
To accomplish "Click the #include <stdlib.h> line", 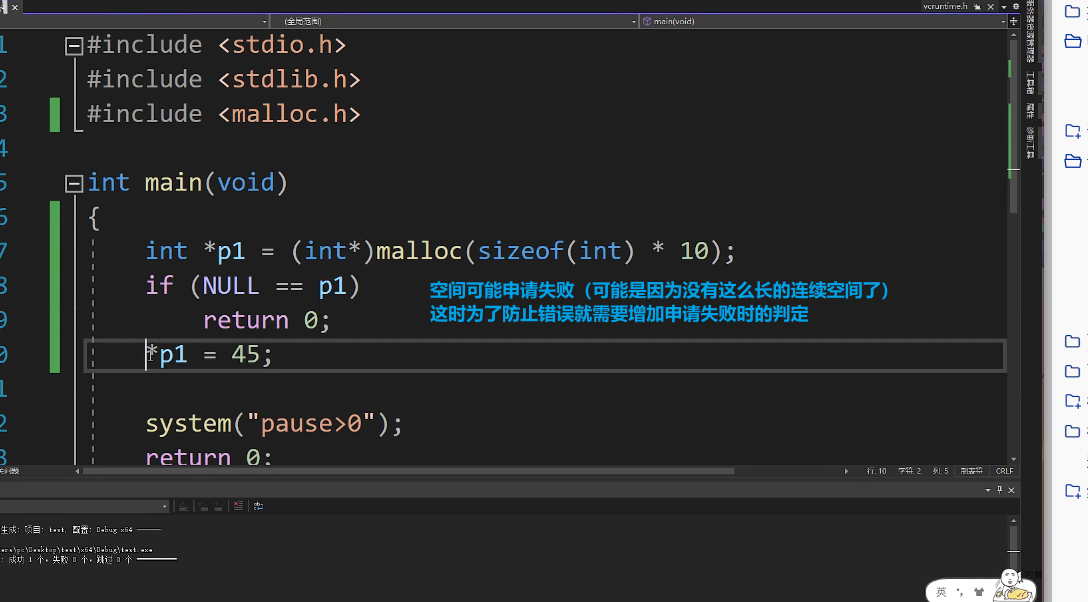I will tap(223, 80).
